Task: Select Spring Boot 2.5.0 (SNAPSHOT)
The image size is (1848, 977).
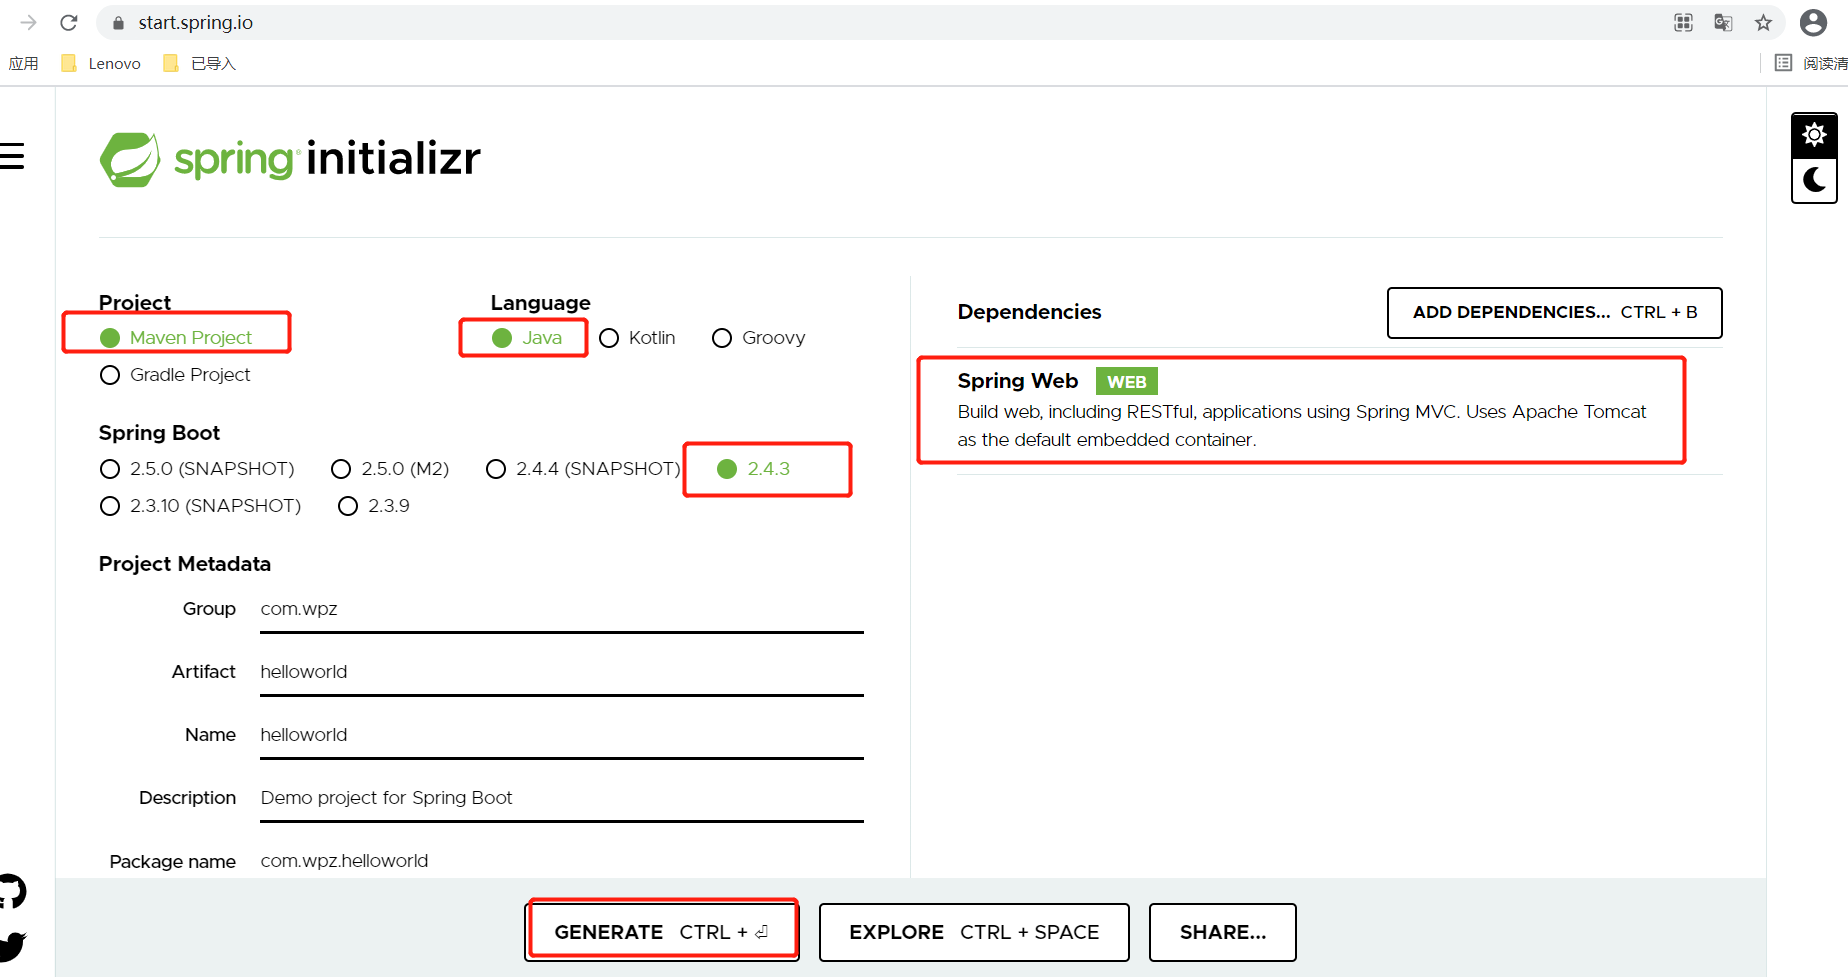Action: click(x=197, y=469)
